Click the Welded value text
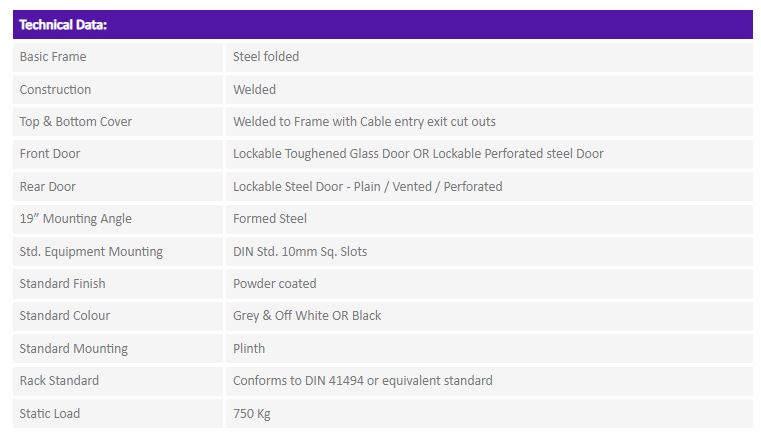 tap(254, 90)
